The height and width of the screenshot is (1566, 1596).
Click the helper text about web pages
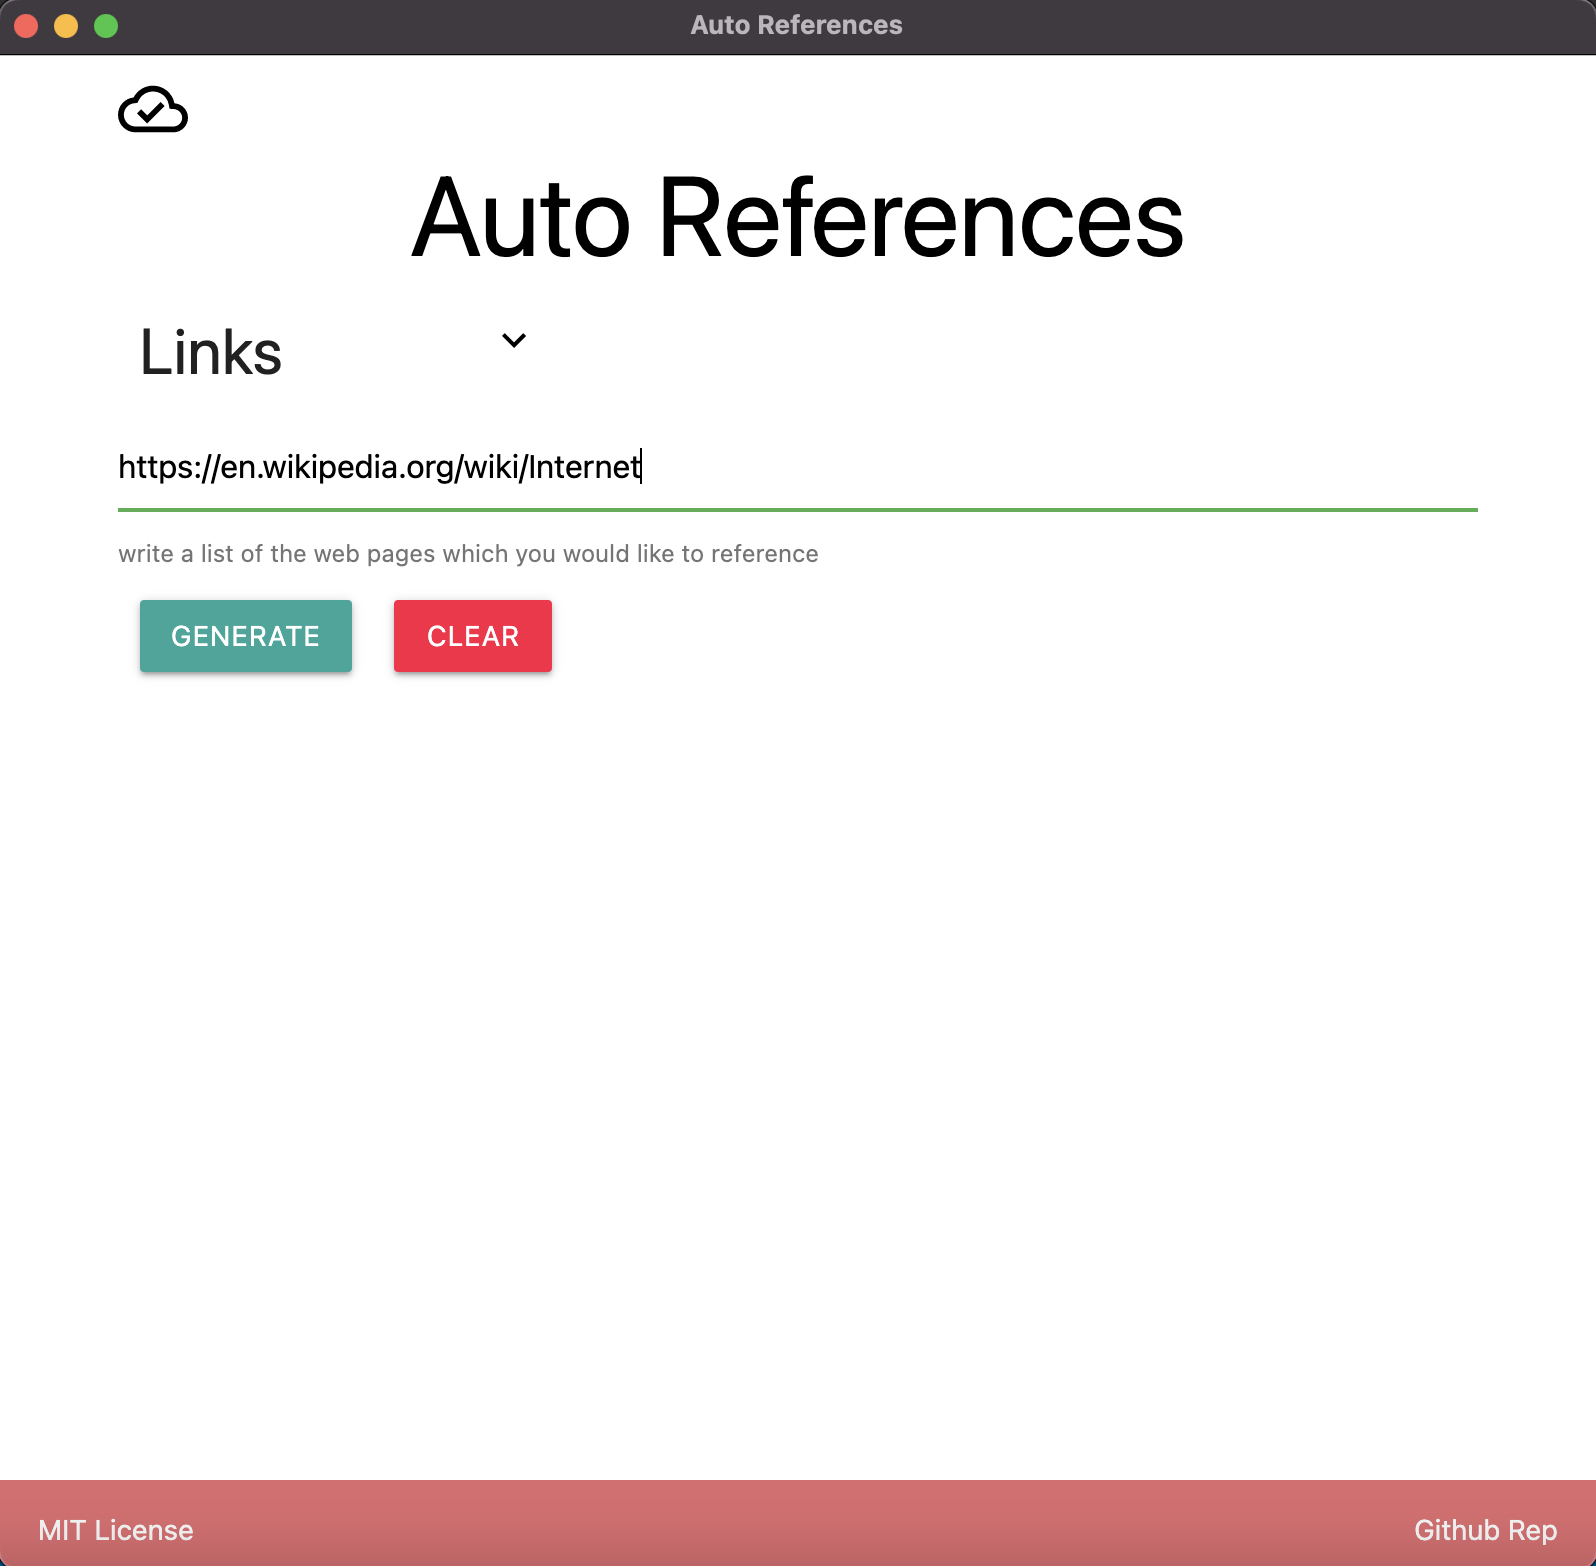(468, 554)
